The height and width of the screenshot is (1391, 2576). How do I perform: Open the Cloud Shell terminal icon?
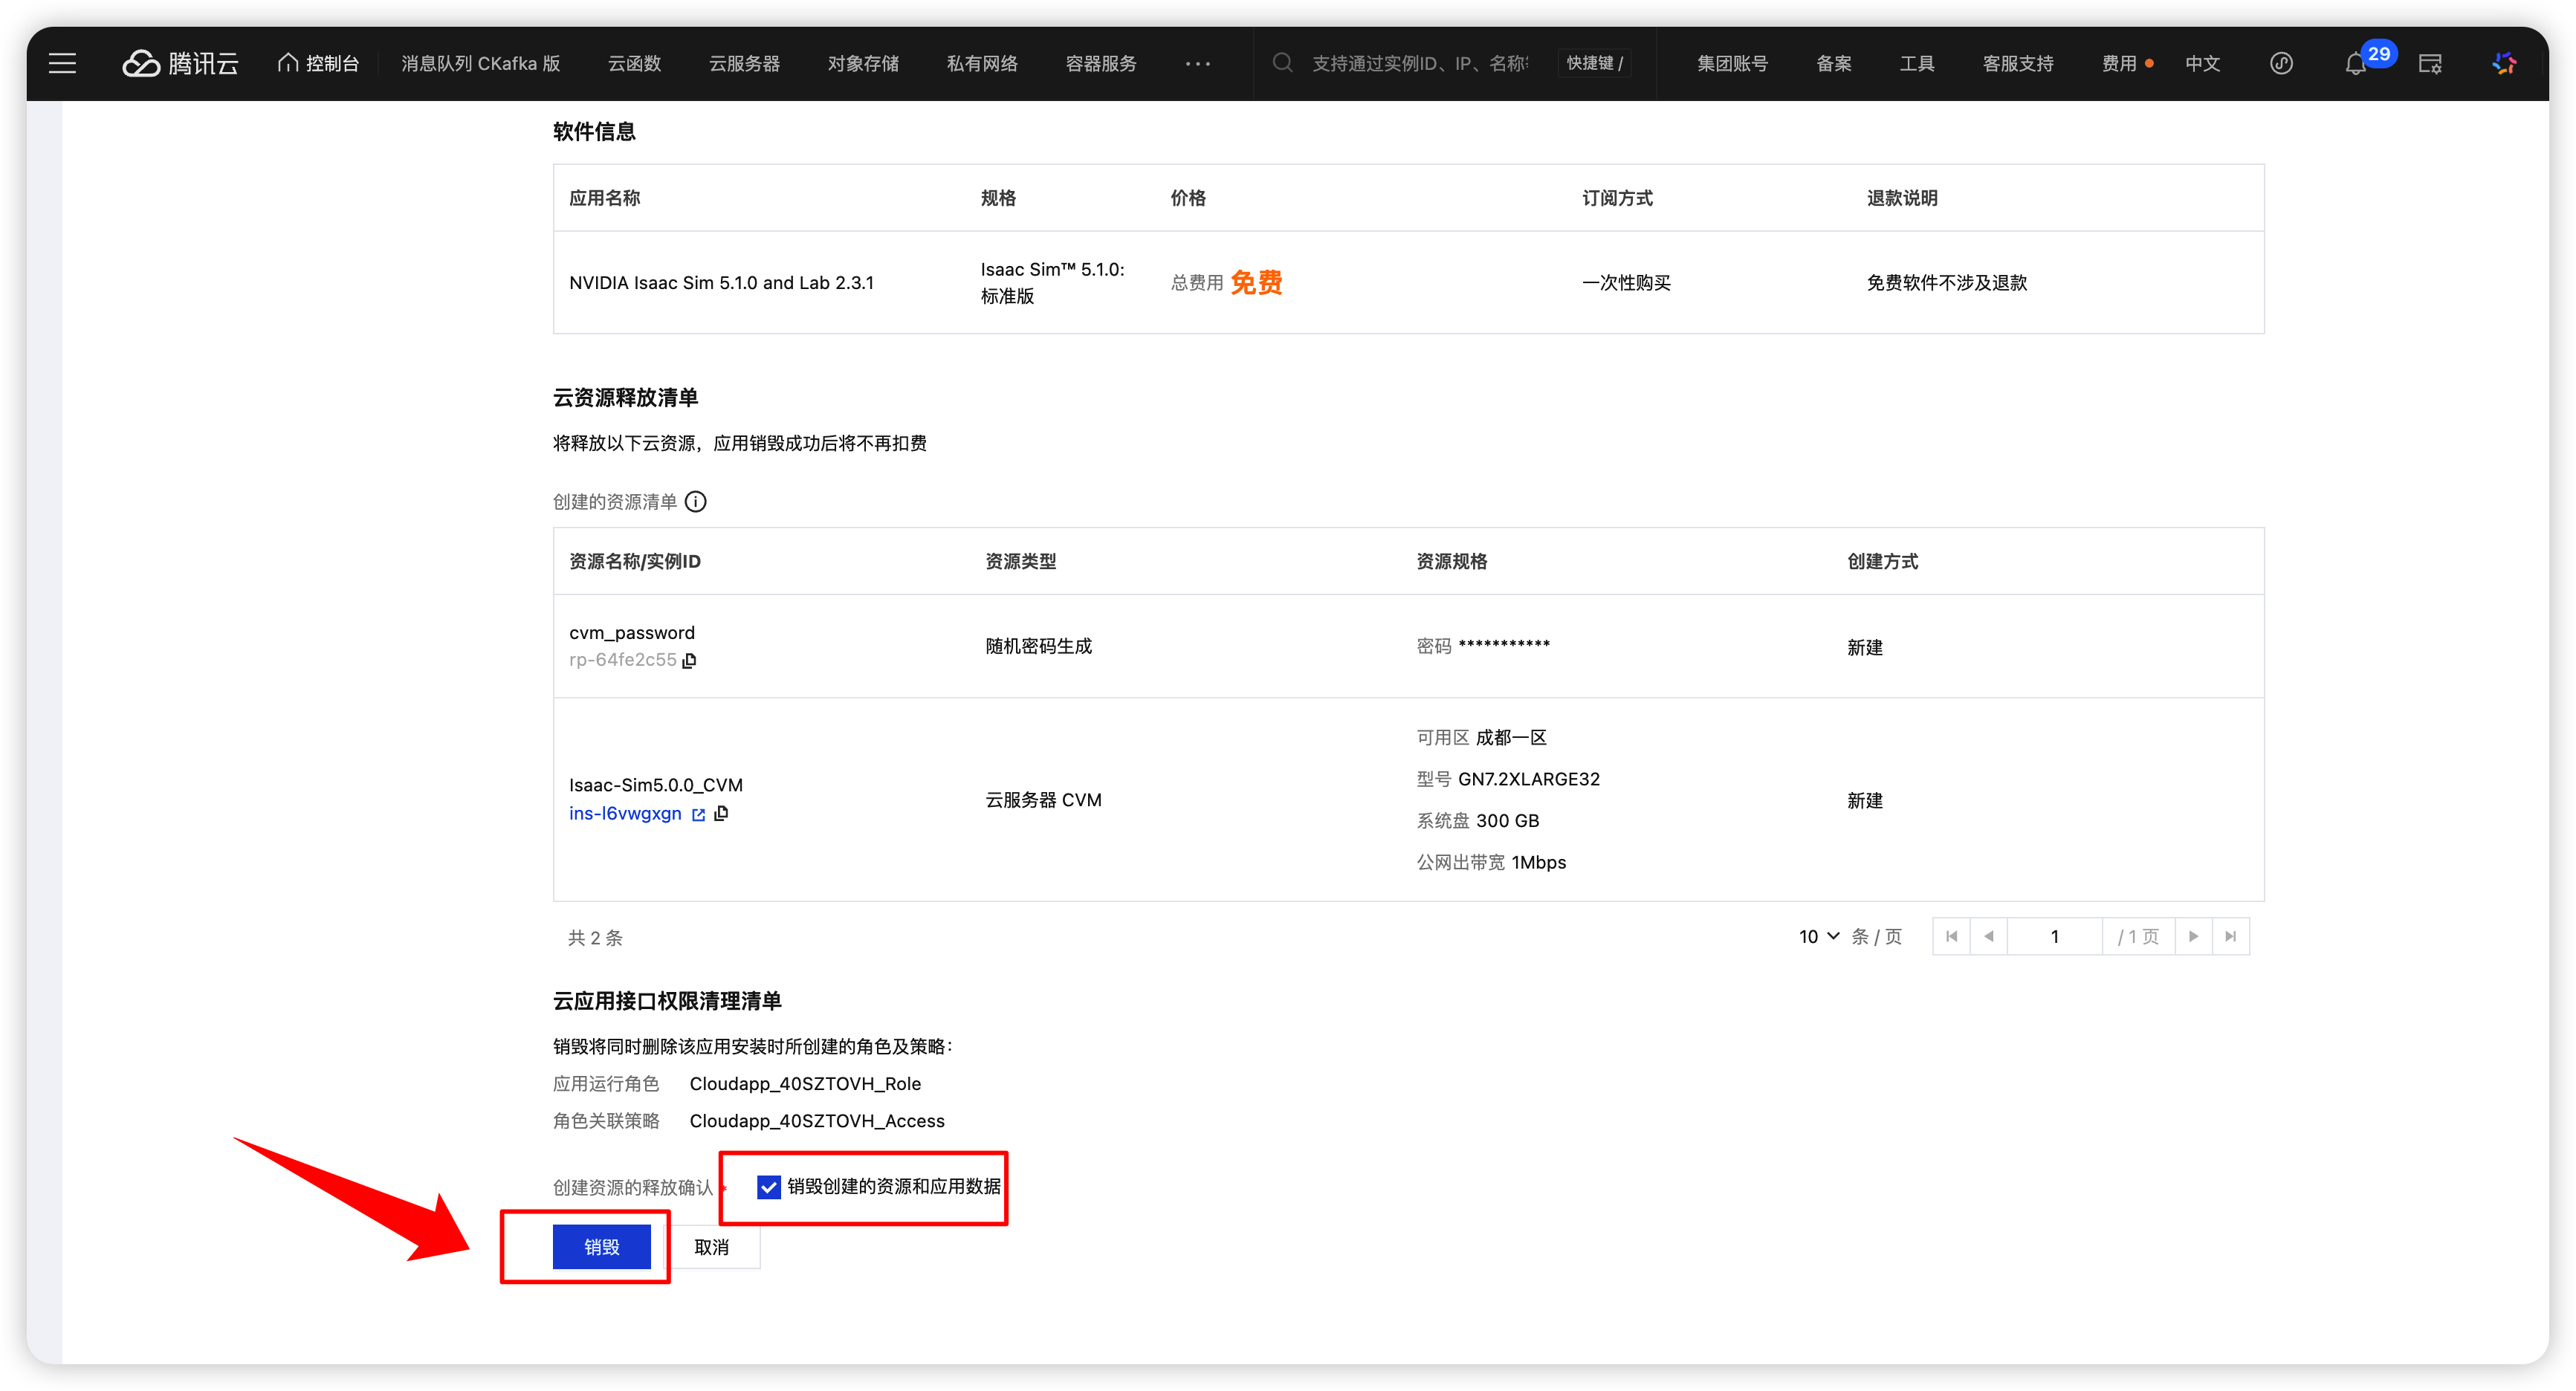[2430, 64]
